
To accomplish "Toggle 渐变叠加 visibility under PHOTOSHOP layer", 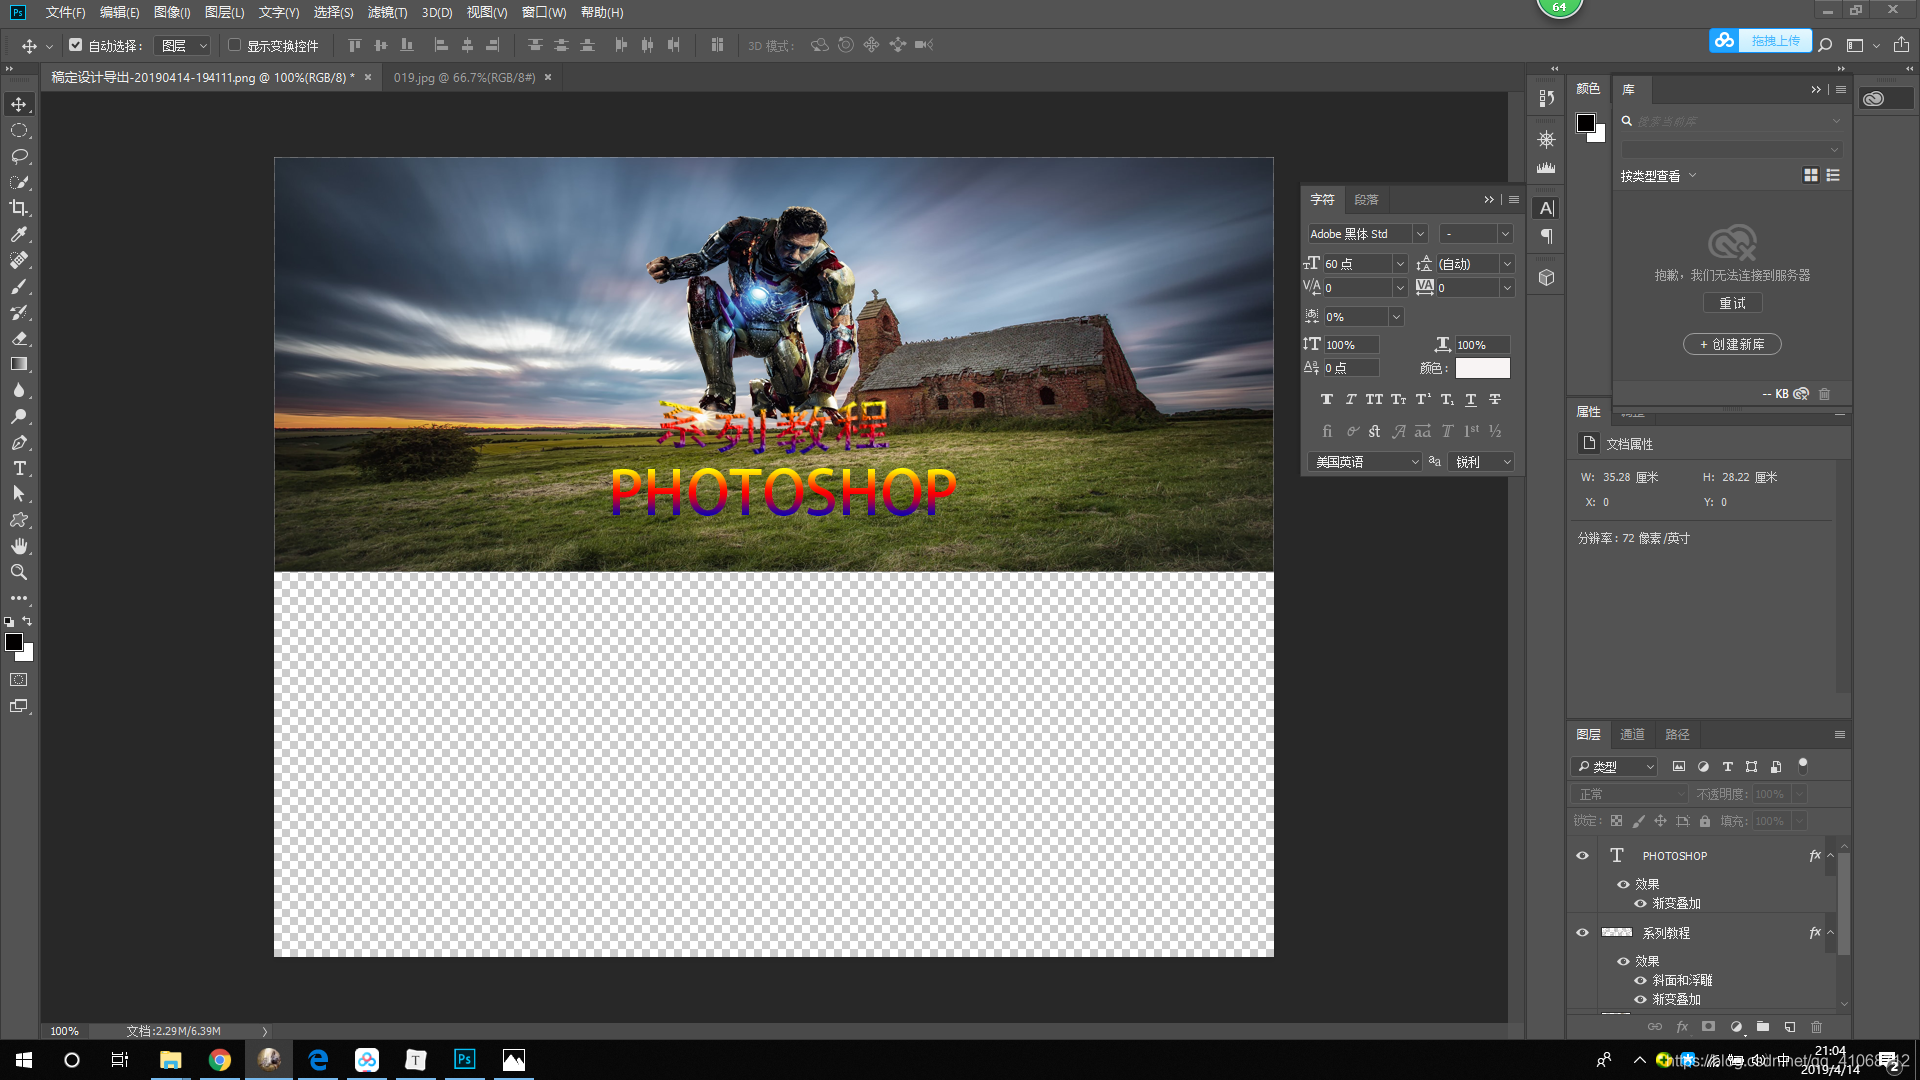I will pos(1640,903).
